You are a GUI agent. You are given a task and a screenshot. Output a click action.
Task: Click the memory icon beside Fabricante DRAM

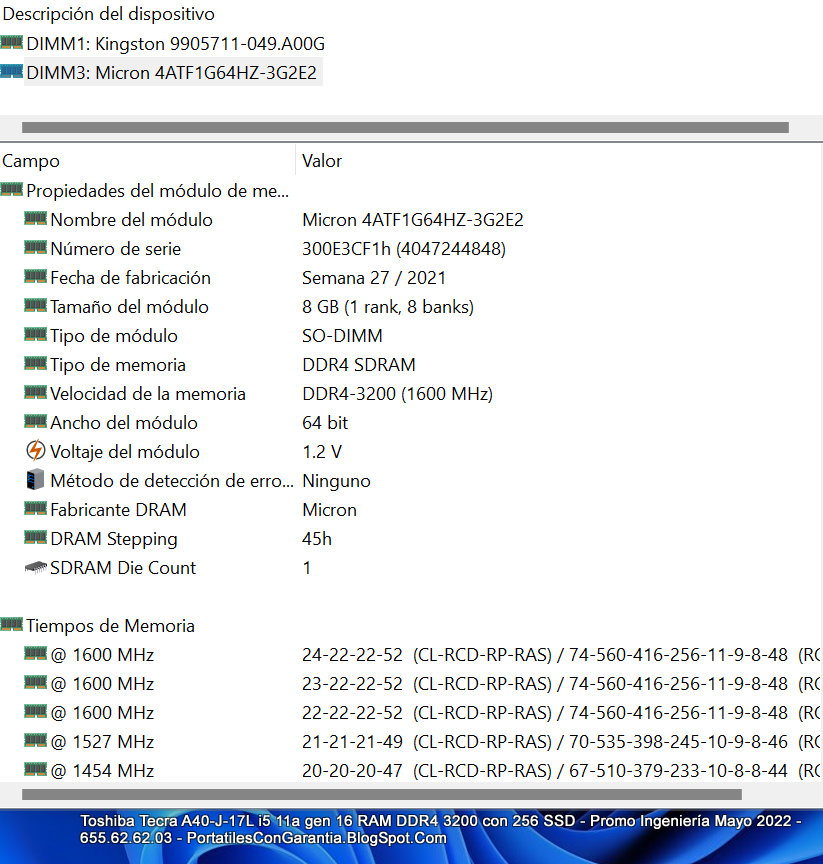(x=36, y=509)
